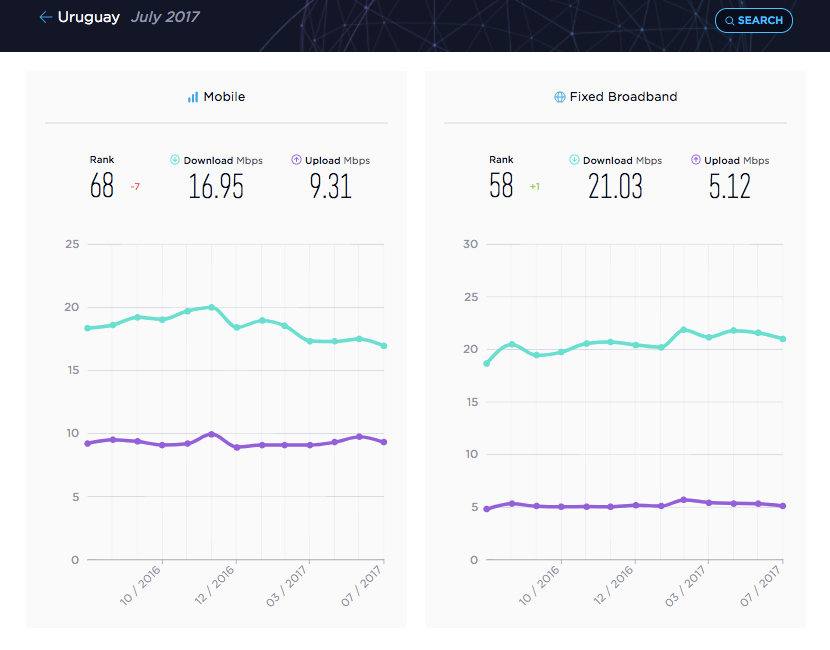Viewport: 830px width, 650px height.
Task: Click the 03 / 2017 axis label in Fixed Broadband chart
Action: 685,585
